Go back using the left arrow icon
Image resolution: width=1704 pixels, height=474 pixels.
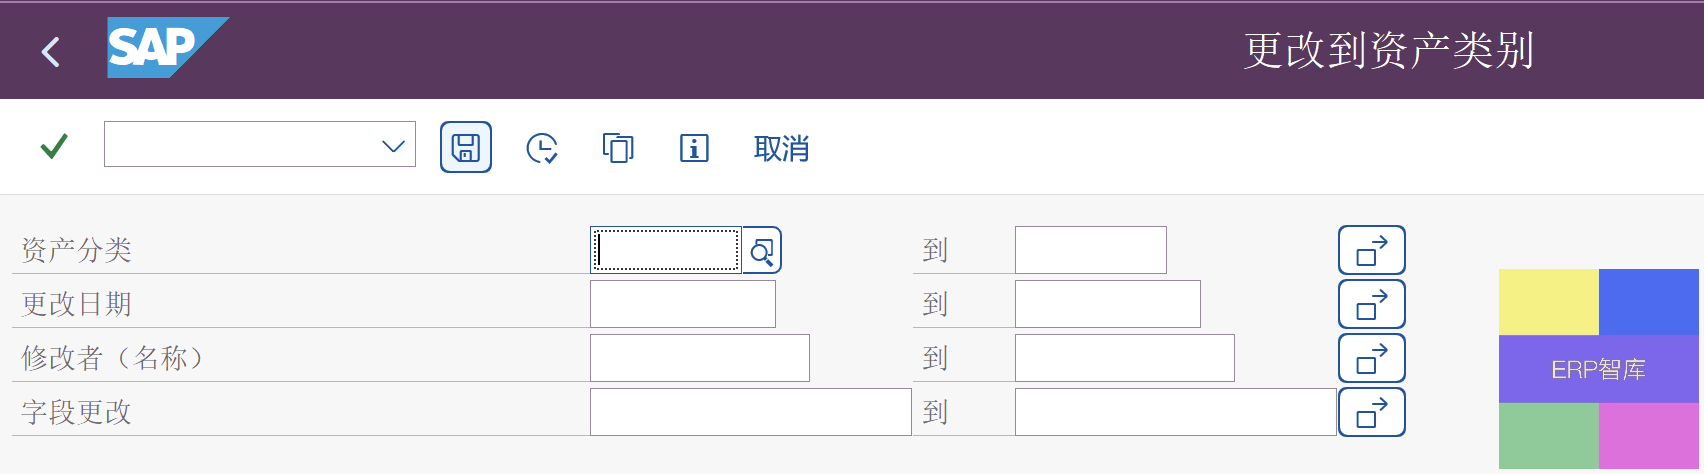click(x=51, y=51)
